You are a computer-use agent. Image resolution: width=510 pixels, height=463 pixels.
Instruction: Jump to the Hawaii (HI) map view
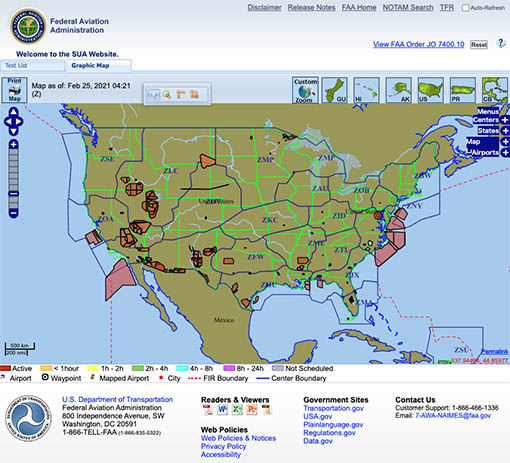(366, 90)
